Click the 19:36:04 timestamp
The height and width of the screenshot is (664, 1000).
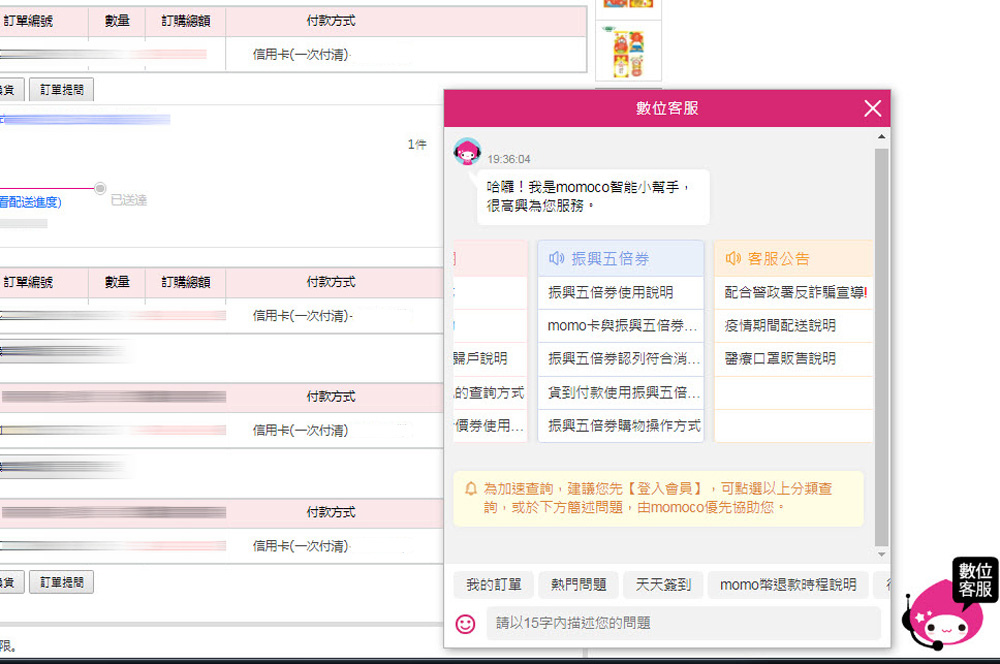click(509, 159)
